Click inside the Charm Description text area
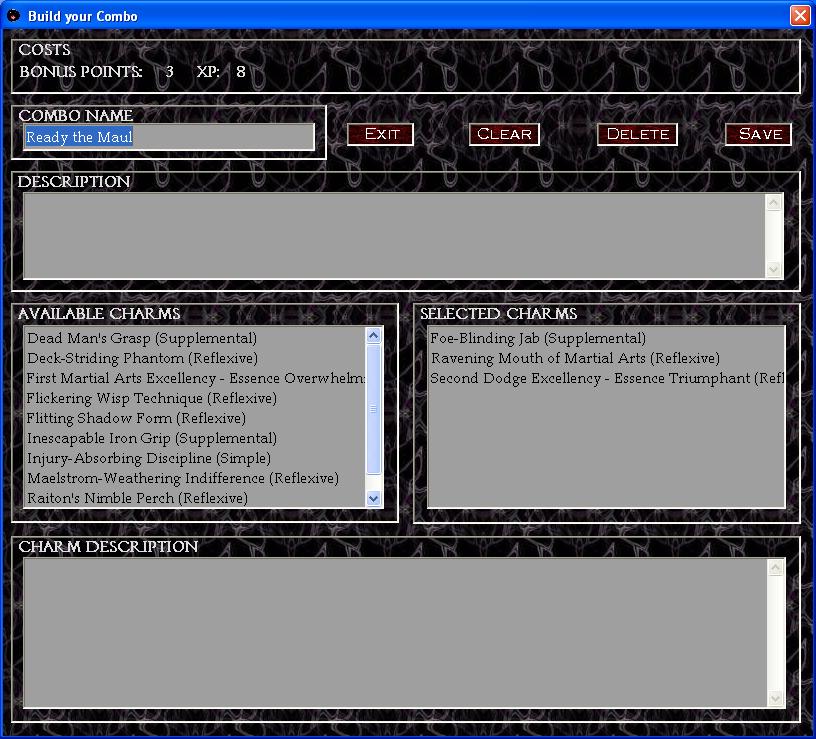Image resolution: width=816 pixels, height=739 pixels. 396,632
